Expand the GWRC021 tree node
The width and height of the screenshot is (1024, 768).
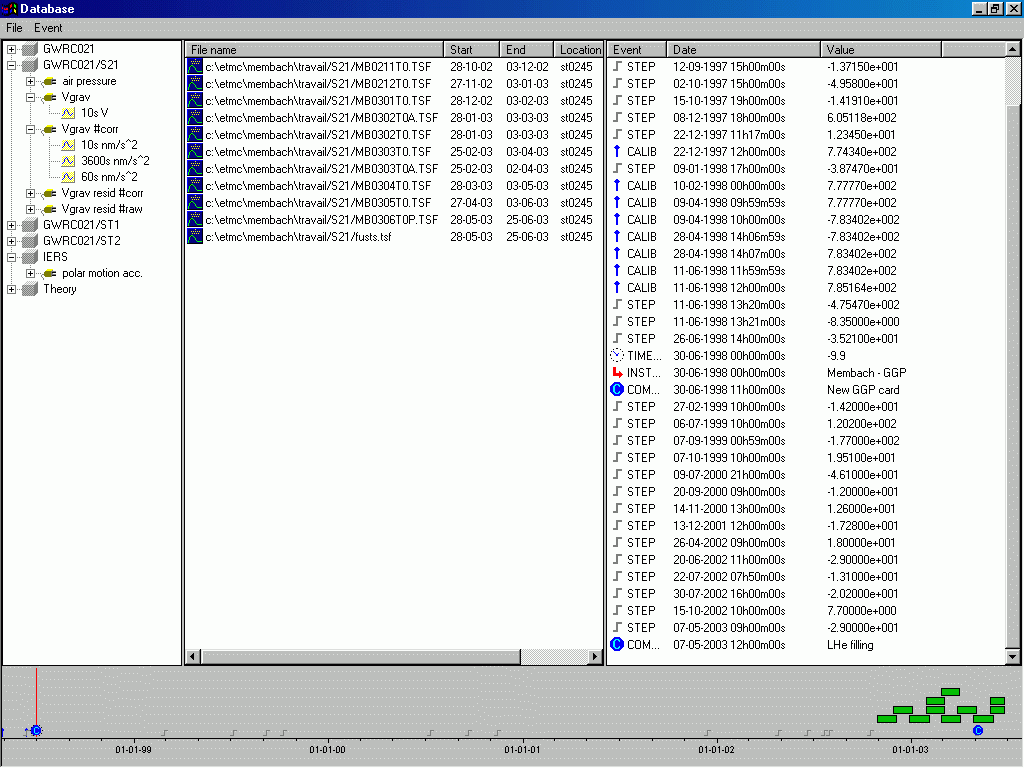tap(12, 49)
